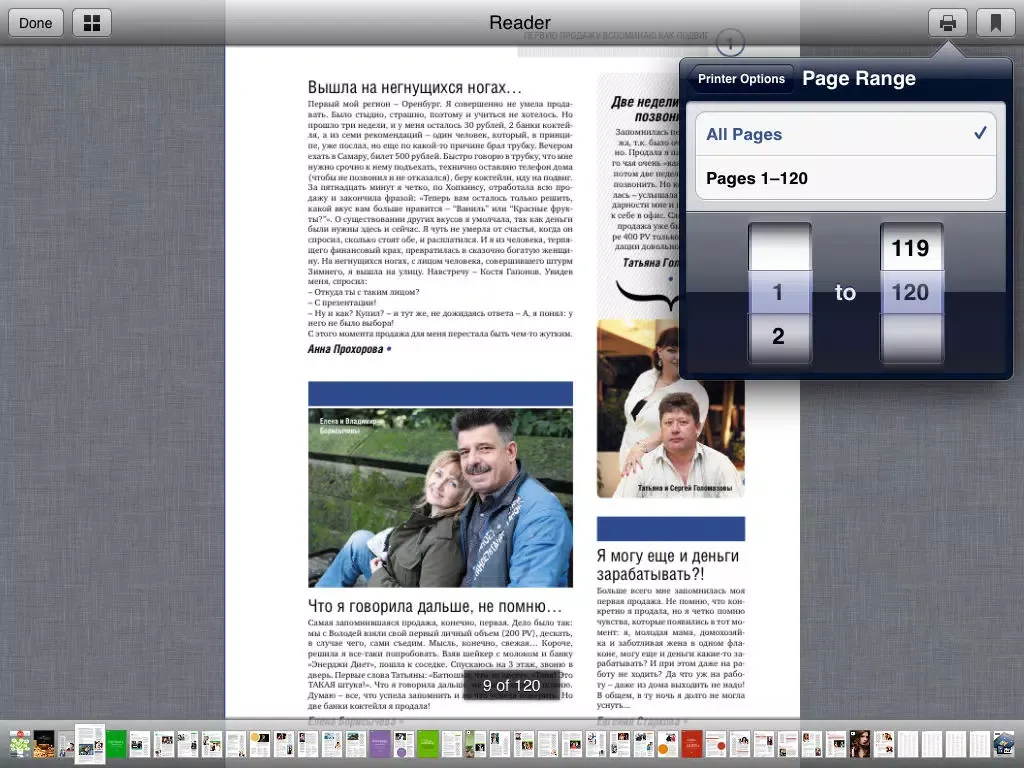The width and height of the screenshot is (1024, 768).
Task: Jump to the red page thumbnail
Action: (692, 744)
